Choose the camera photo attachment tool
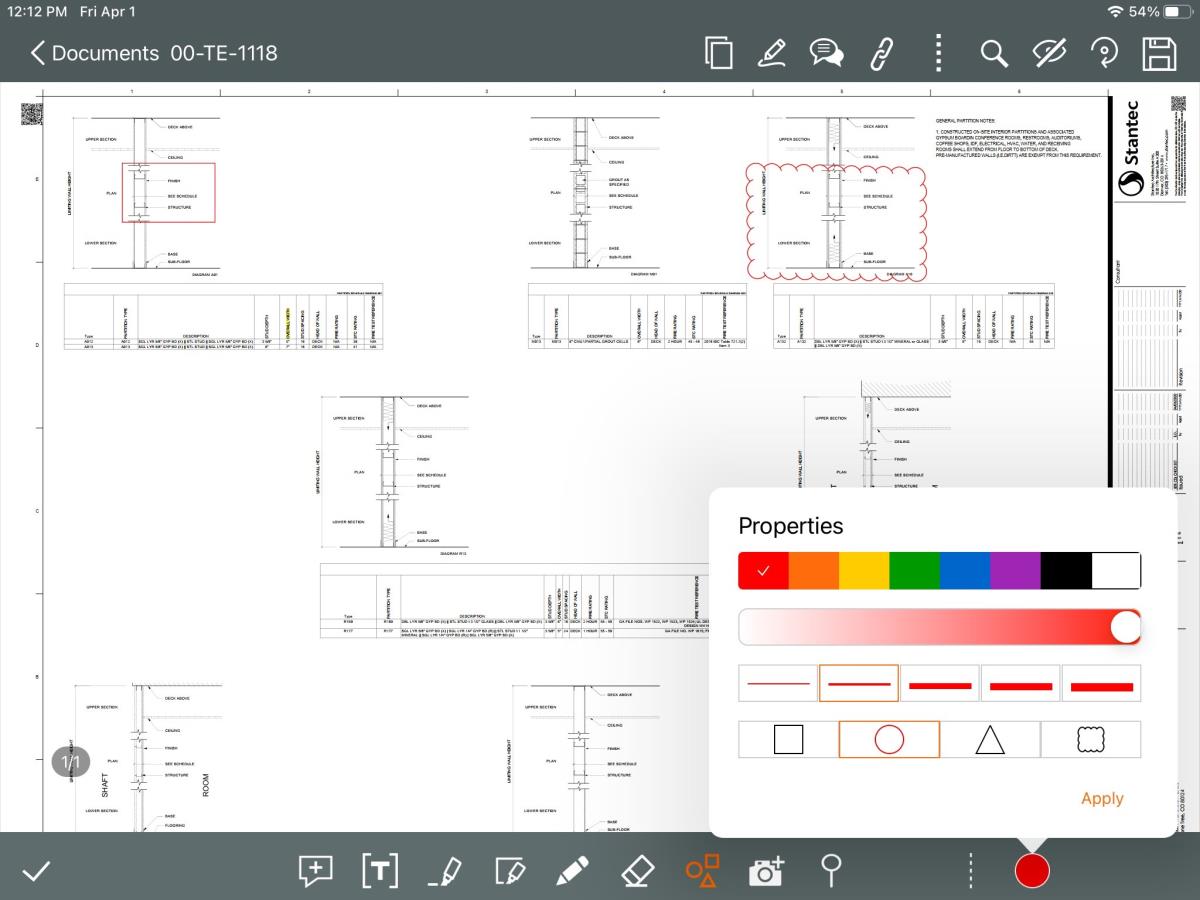1200x900 pixels. (x=767, y=871)
